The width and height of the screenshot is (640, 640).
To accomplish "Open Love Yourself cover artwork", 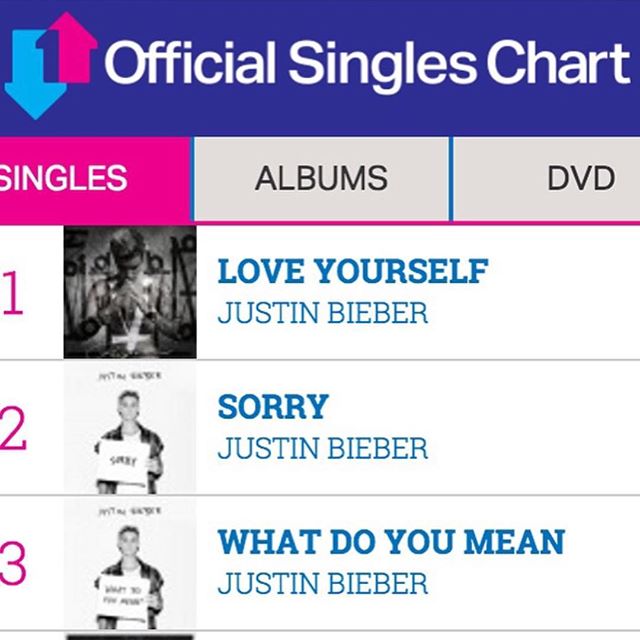I will tap(130, 292).
